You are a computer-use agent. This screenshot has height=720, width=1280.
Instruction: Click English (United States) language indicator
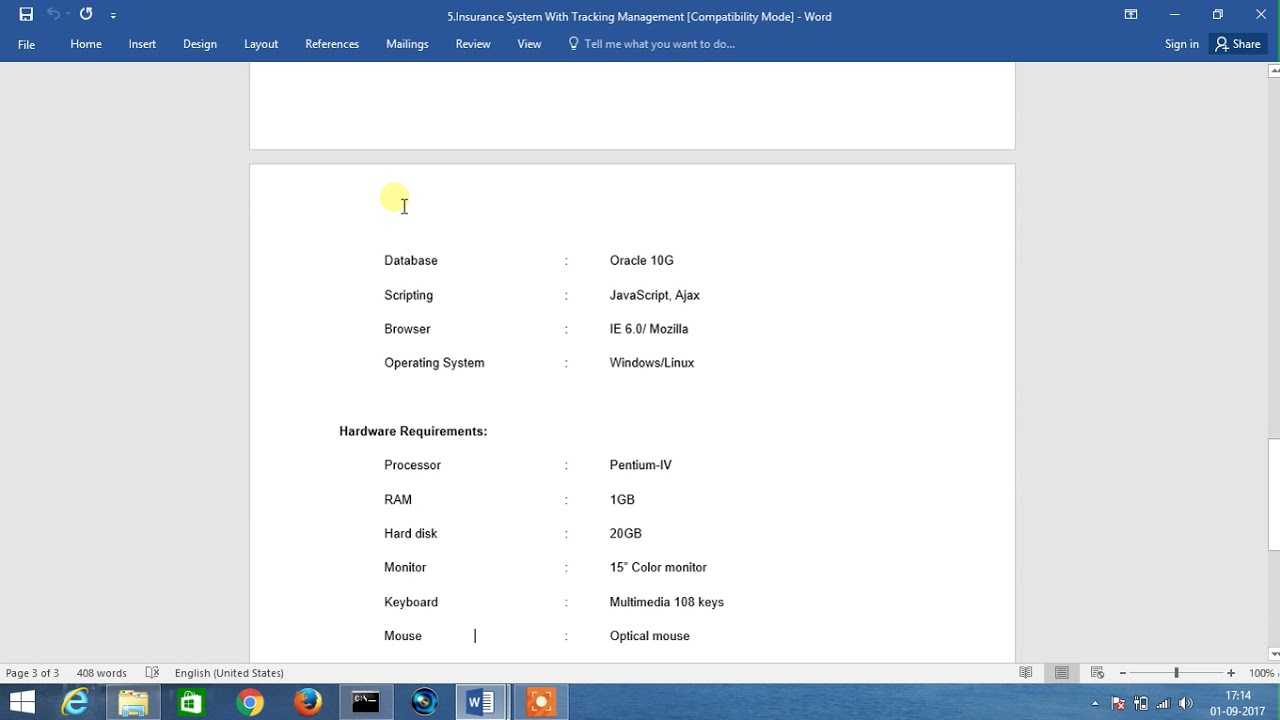pos(229,673)
